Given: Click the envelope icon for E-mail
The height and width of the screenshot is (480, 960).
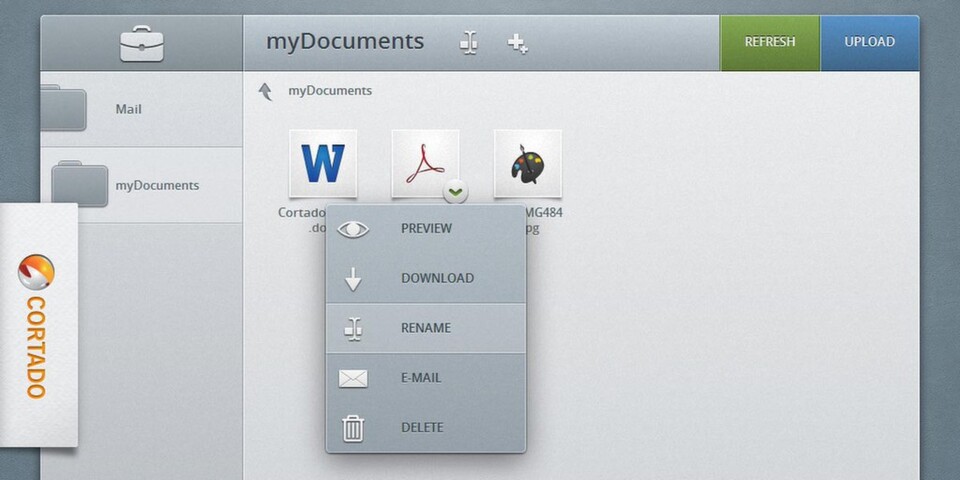Looking at the screenshot, I should (x=353, y=378).
